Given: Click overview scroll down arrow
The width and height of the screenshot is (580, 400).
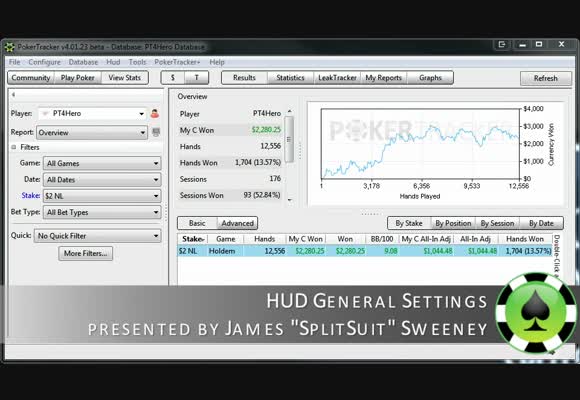Looking at the screenshot, I should pos(289,200).
